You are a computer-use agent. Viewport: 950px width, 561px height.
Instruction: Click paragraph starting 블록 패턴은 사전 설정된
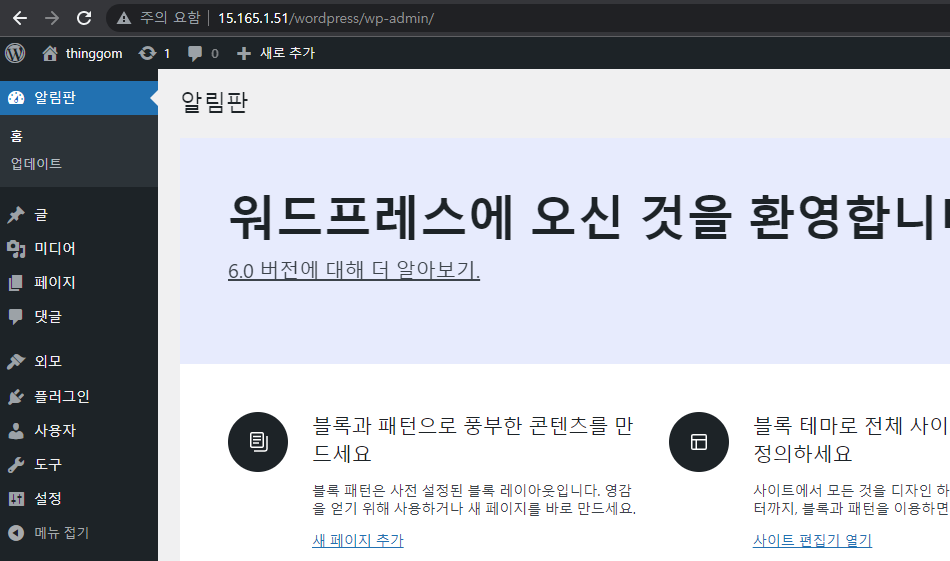point(474,499)
